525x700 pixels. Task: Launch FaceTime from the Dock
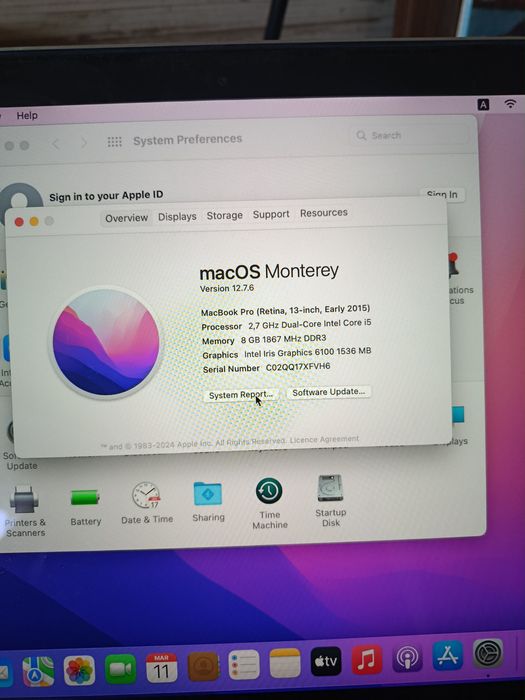[x=121, y=669]
